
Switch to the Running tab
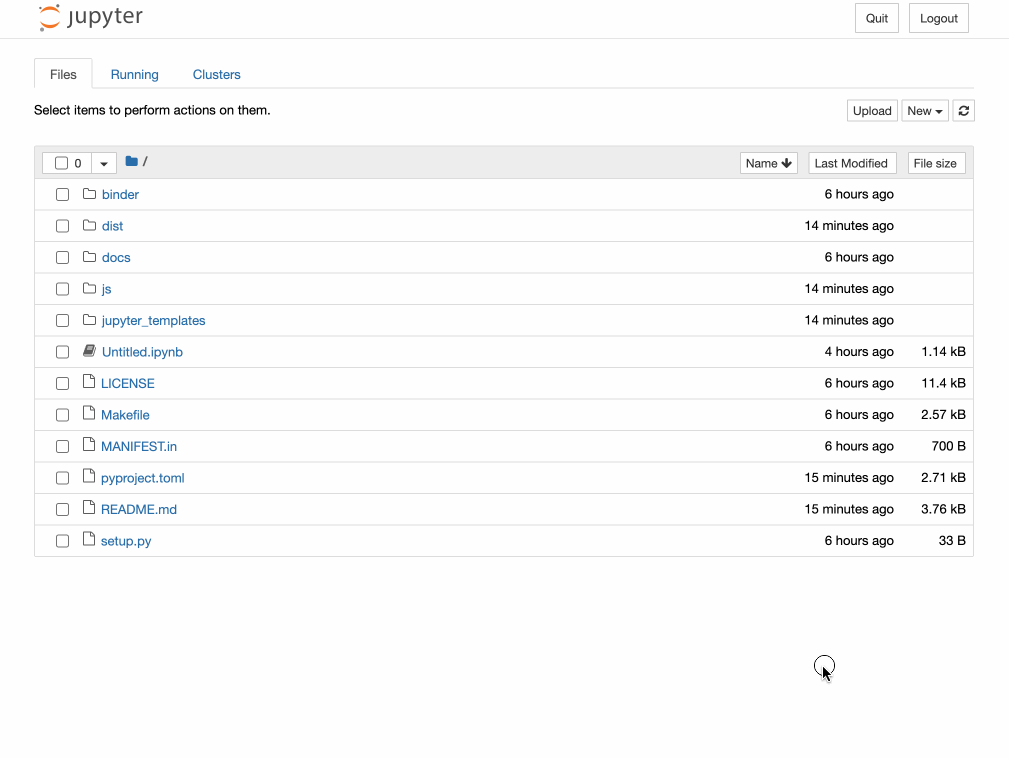click(134, 74)
